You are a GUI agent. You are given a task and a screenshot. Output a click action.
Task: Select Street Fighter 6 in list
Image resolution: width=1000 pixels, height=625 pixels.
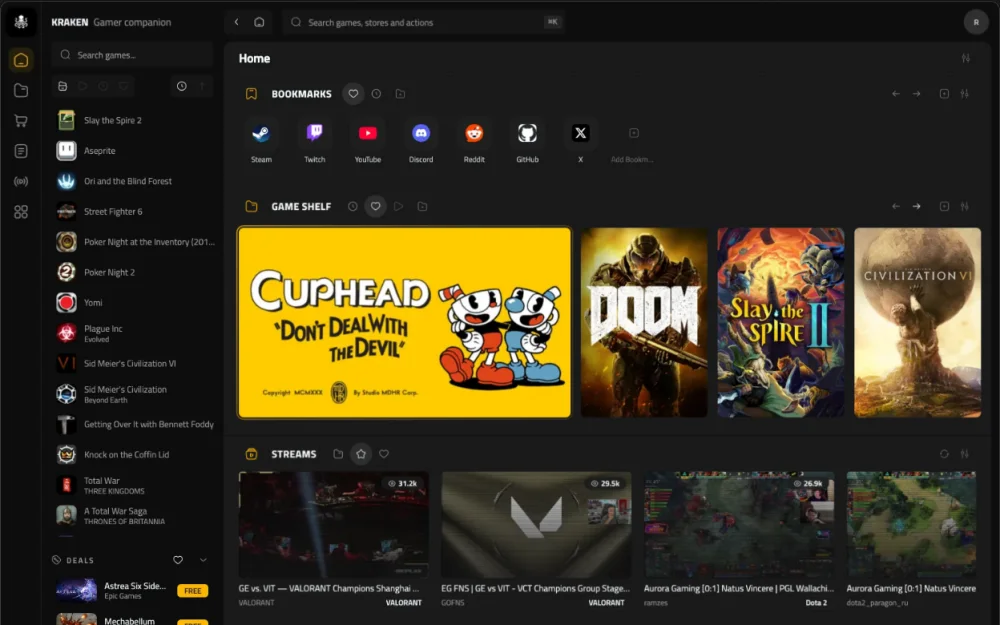tap(134, 212)
